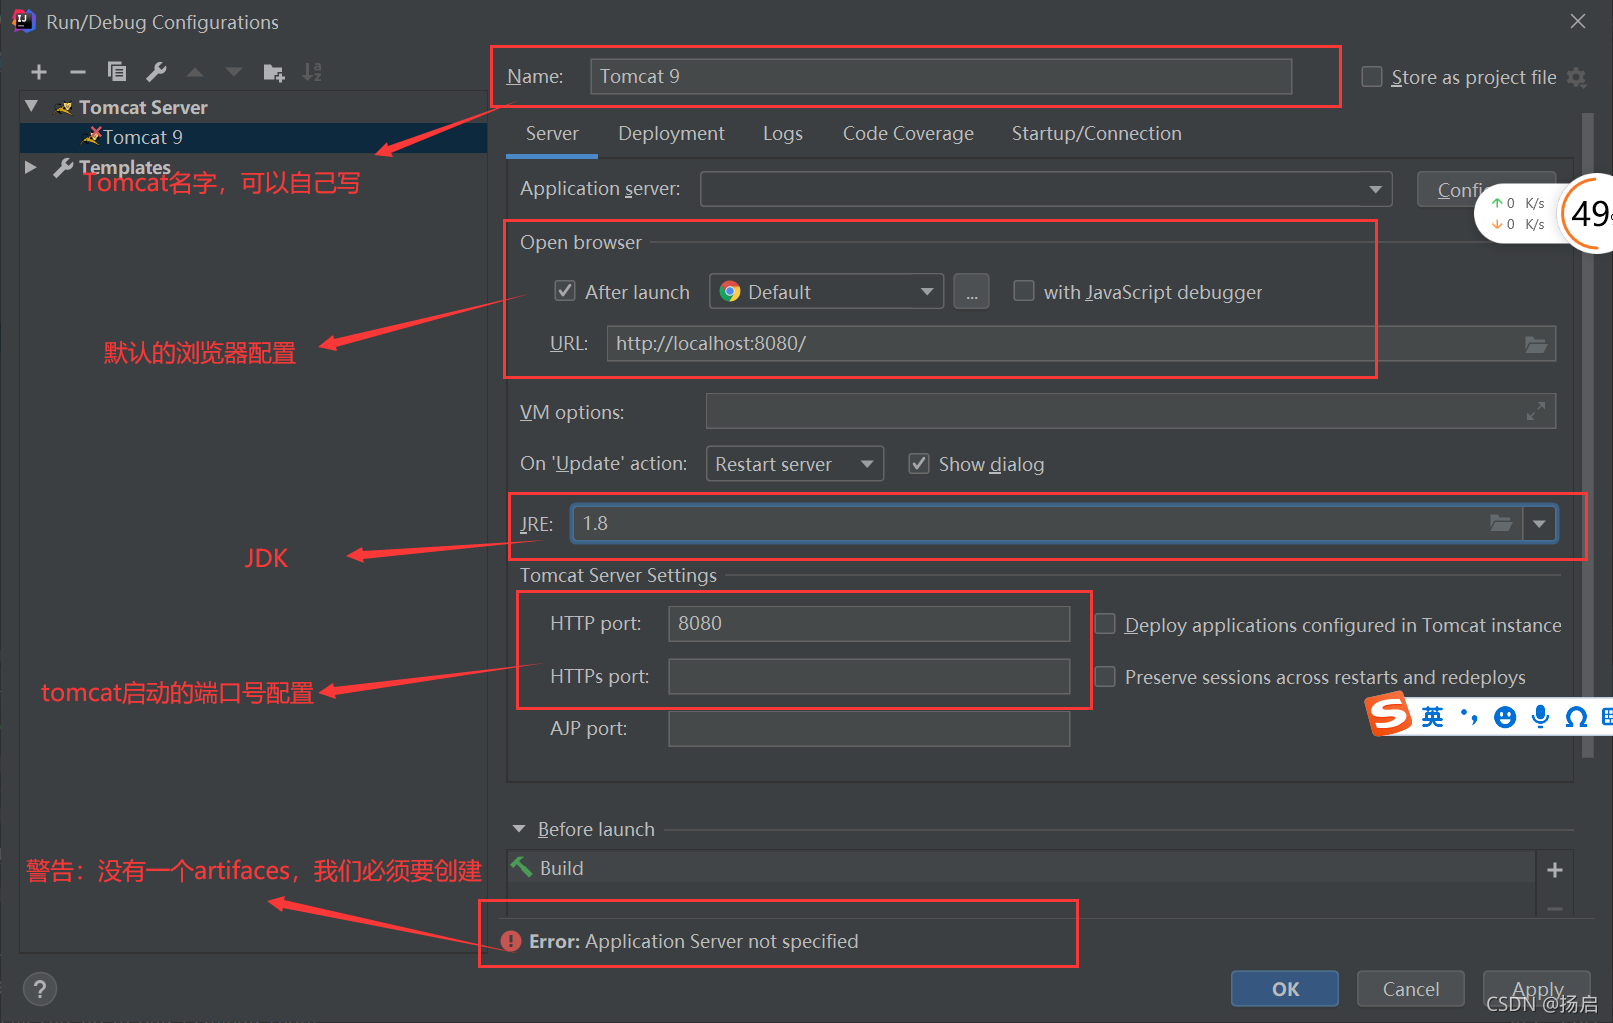Open the JRE dropdown arrow
Viewport: 1613px width, 1023px height.
[1539, 523]
